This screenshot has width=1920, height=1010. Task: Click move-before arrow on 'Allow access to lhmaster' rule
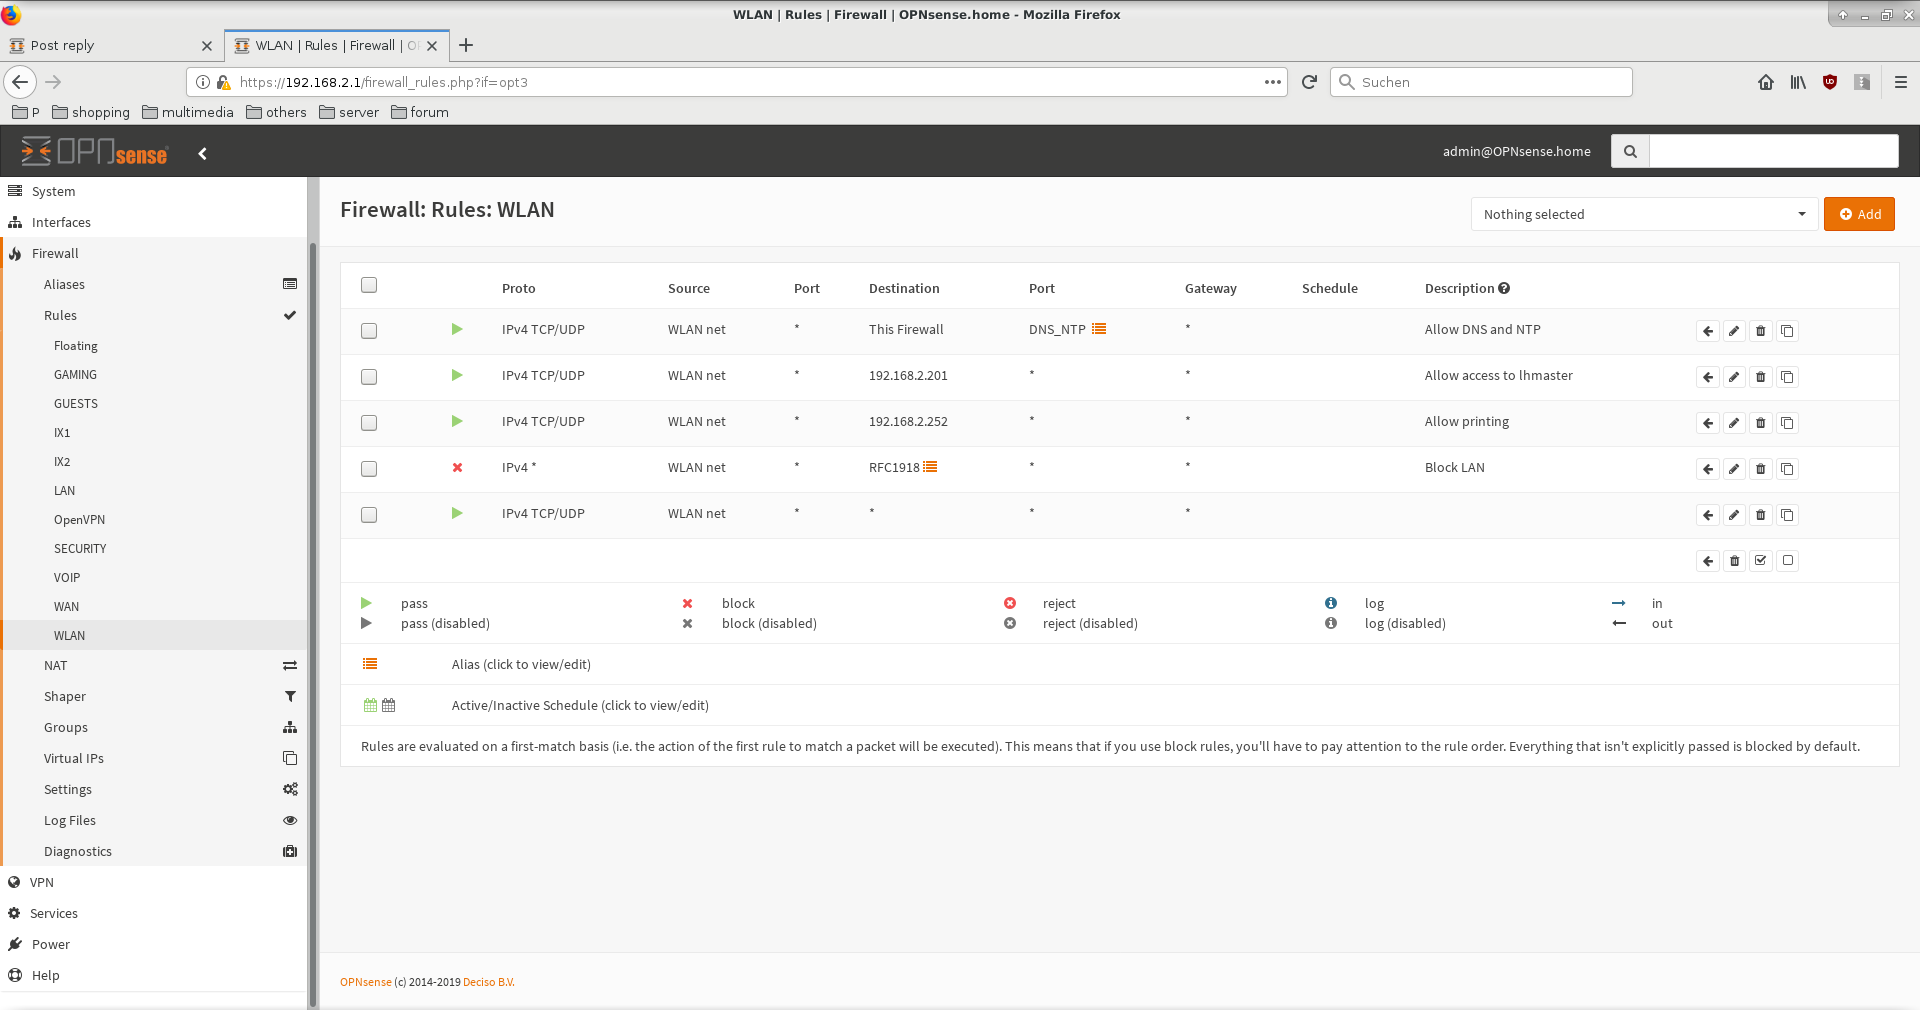pos(1707,377)
